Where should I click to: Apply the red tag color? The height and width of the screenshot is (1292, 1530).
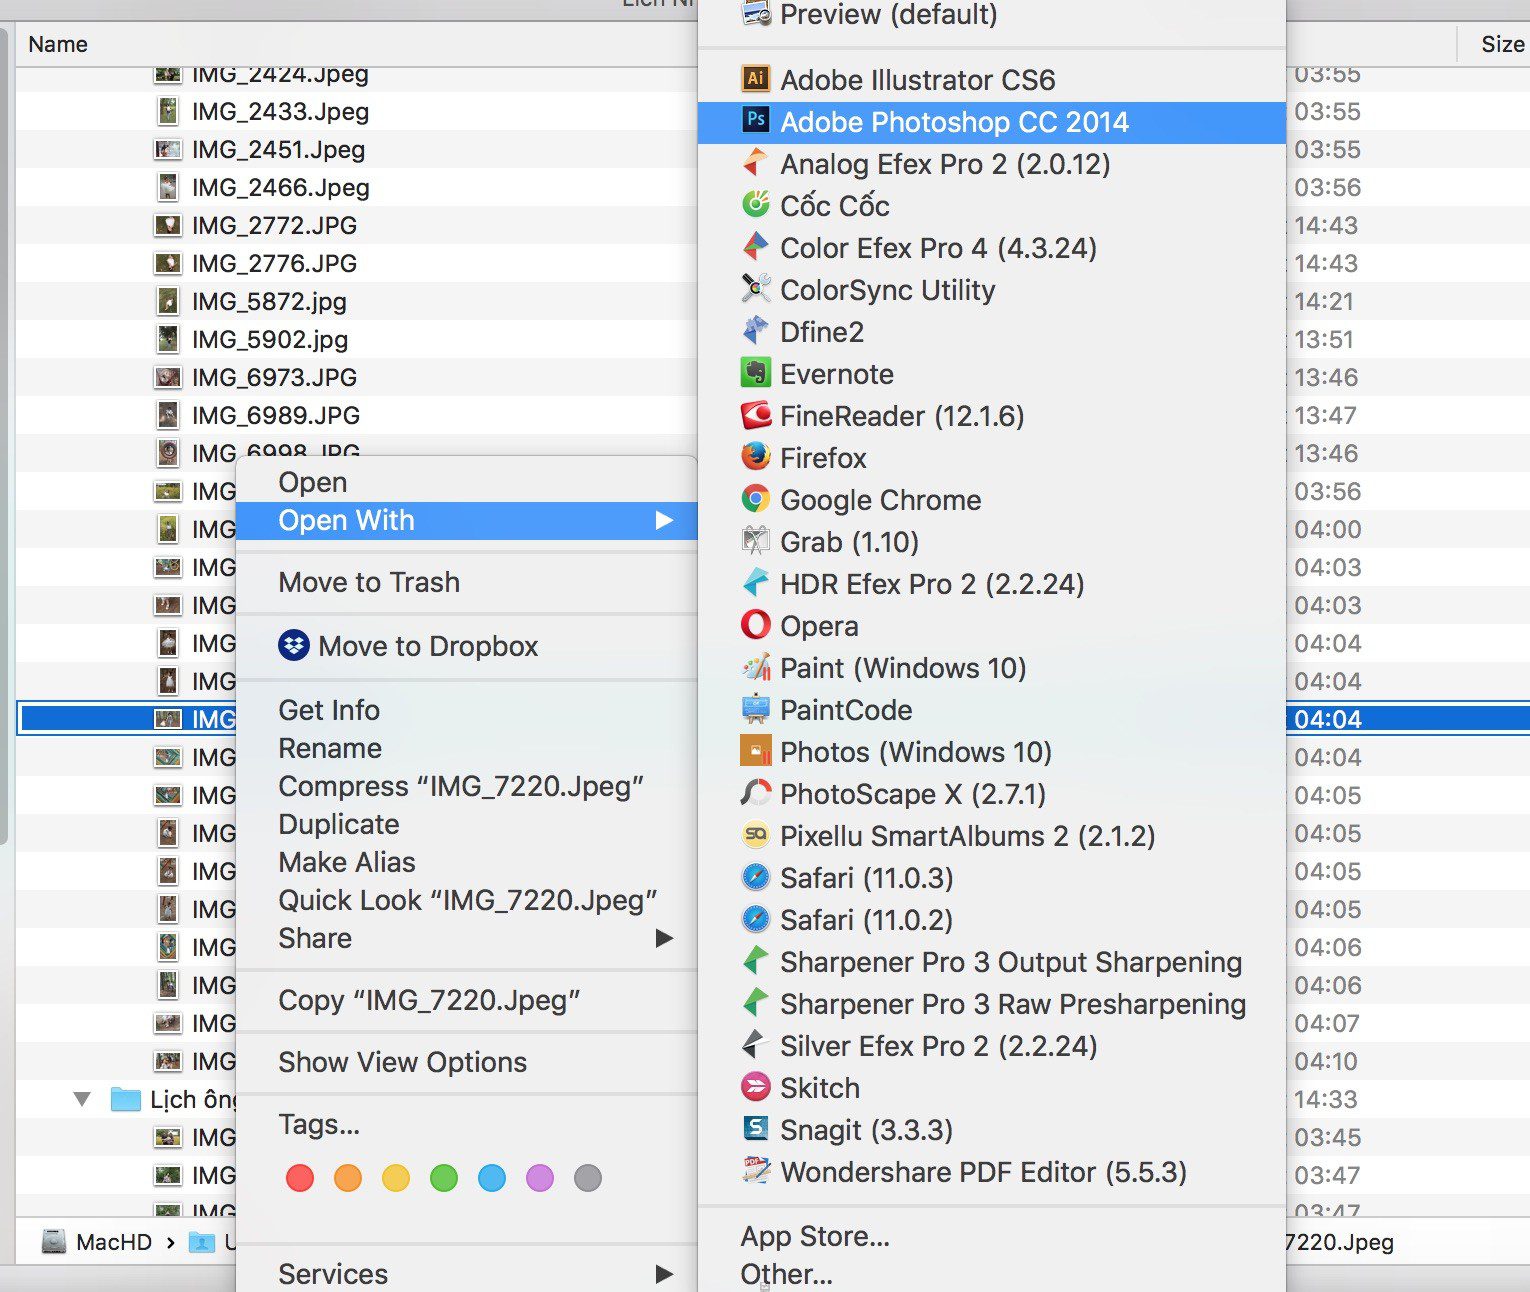click(300, 1178)
